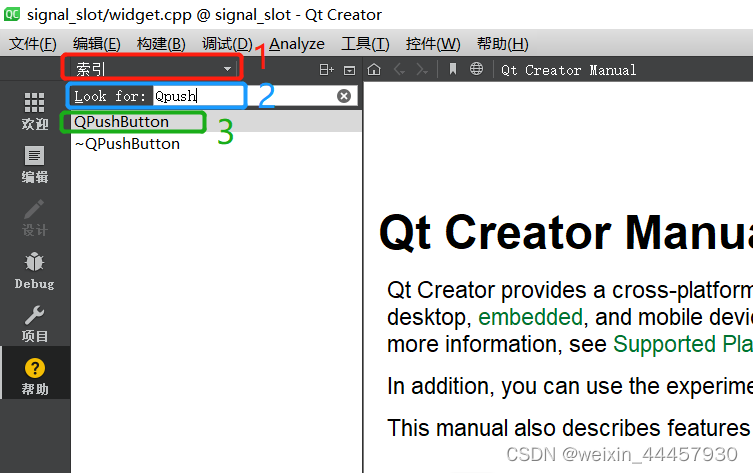Open help page online globe icon
The width and height of the screenshot is (753, 473).
(476, 69)
